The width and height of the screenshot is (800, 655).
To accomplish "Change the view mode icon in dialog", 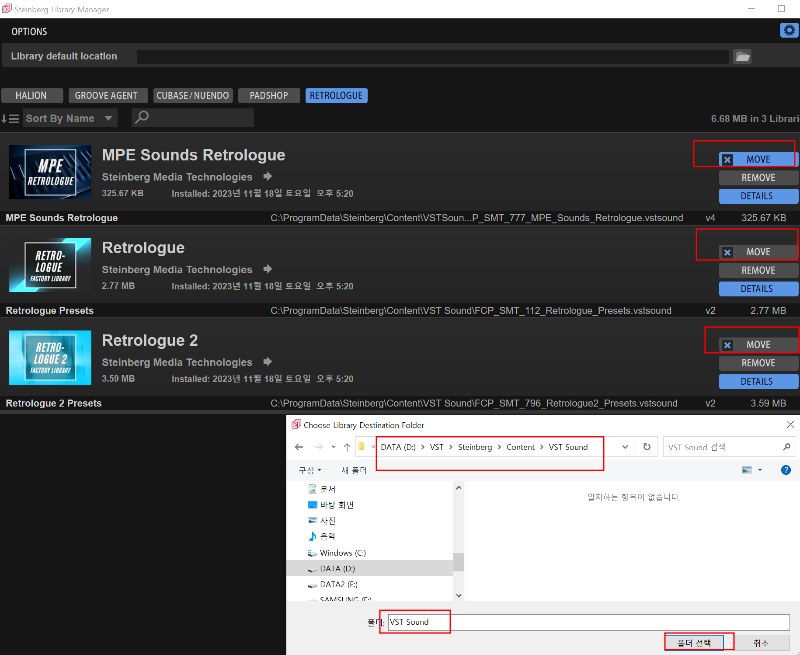I will tap(746, 470).
